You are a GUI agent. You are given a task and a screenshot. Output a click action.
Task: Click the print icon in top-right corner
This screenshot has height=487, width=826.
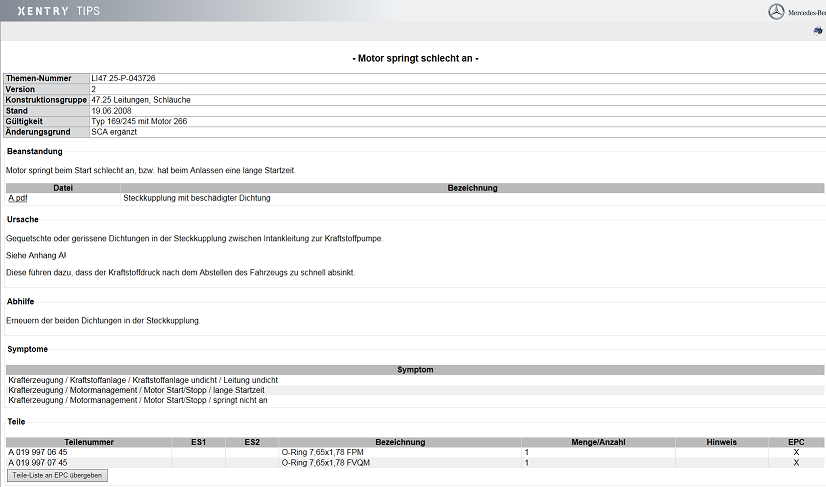pos(817,32)
